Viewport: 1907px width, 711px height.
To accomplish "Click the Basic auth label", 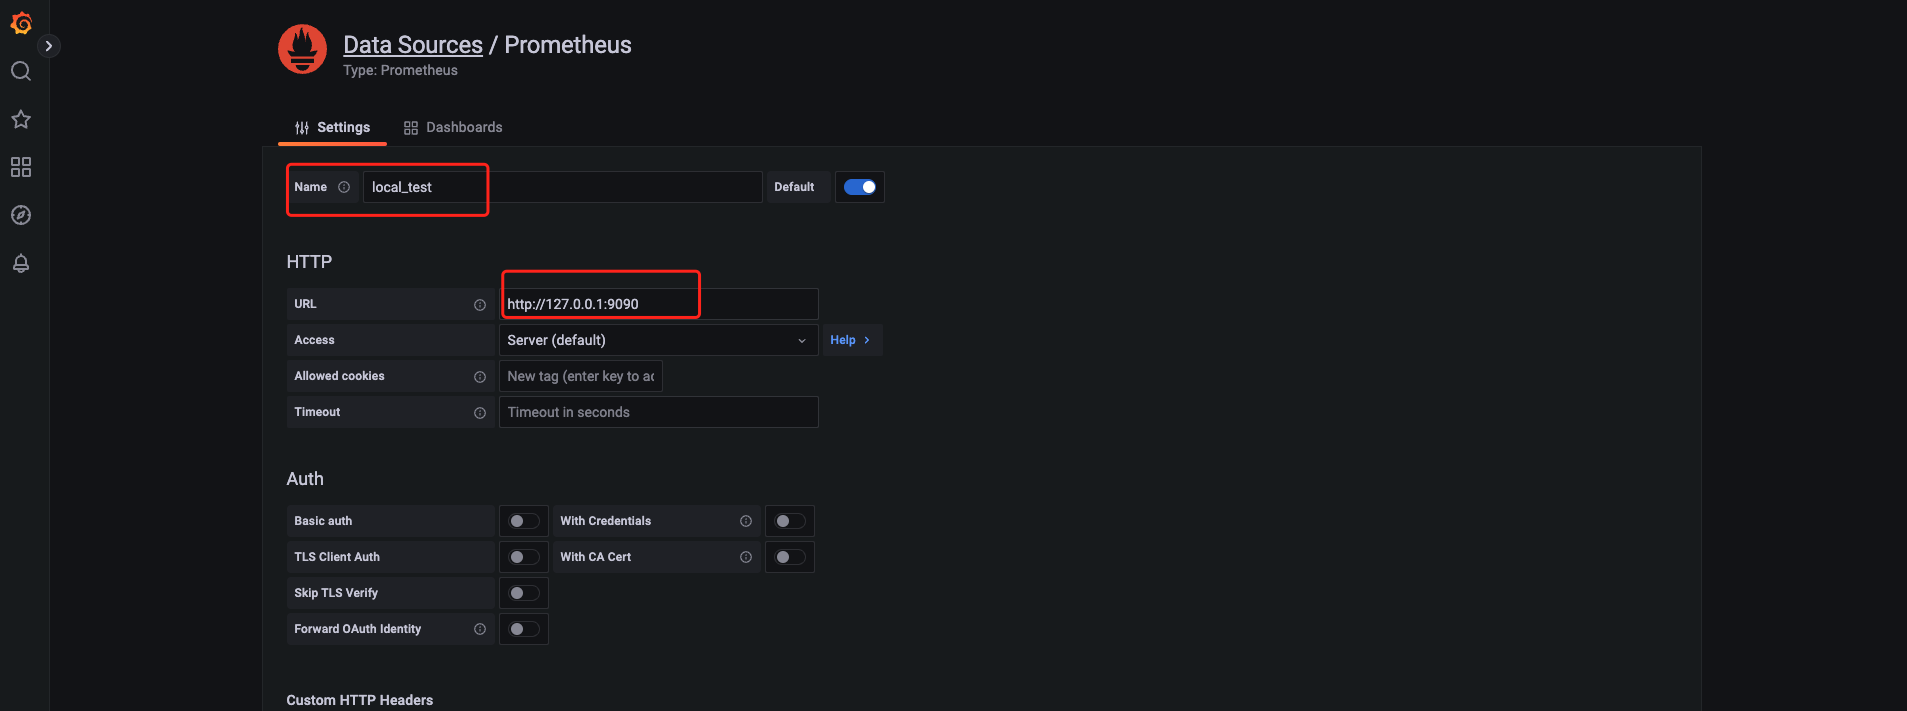I will point(323,521).
